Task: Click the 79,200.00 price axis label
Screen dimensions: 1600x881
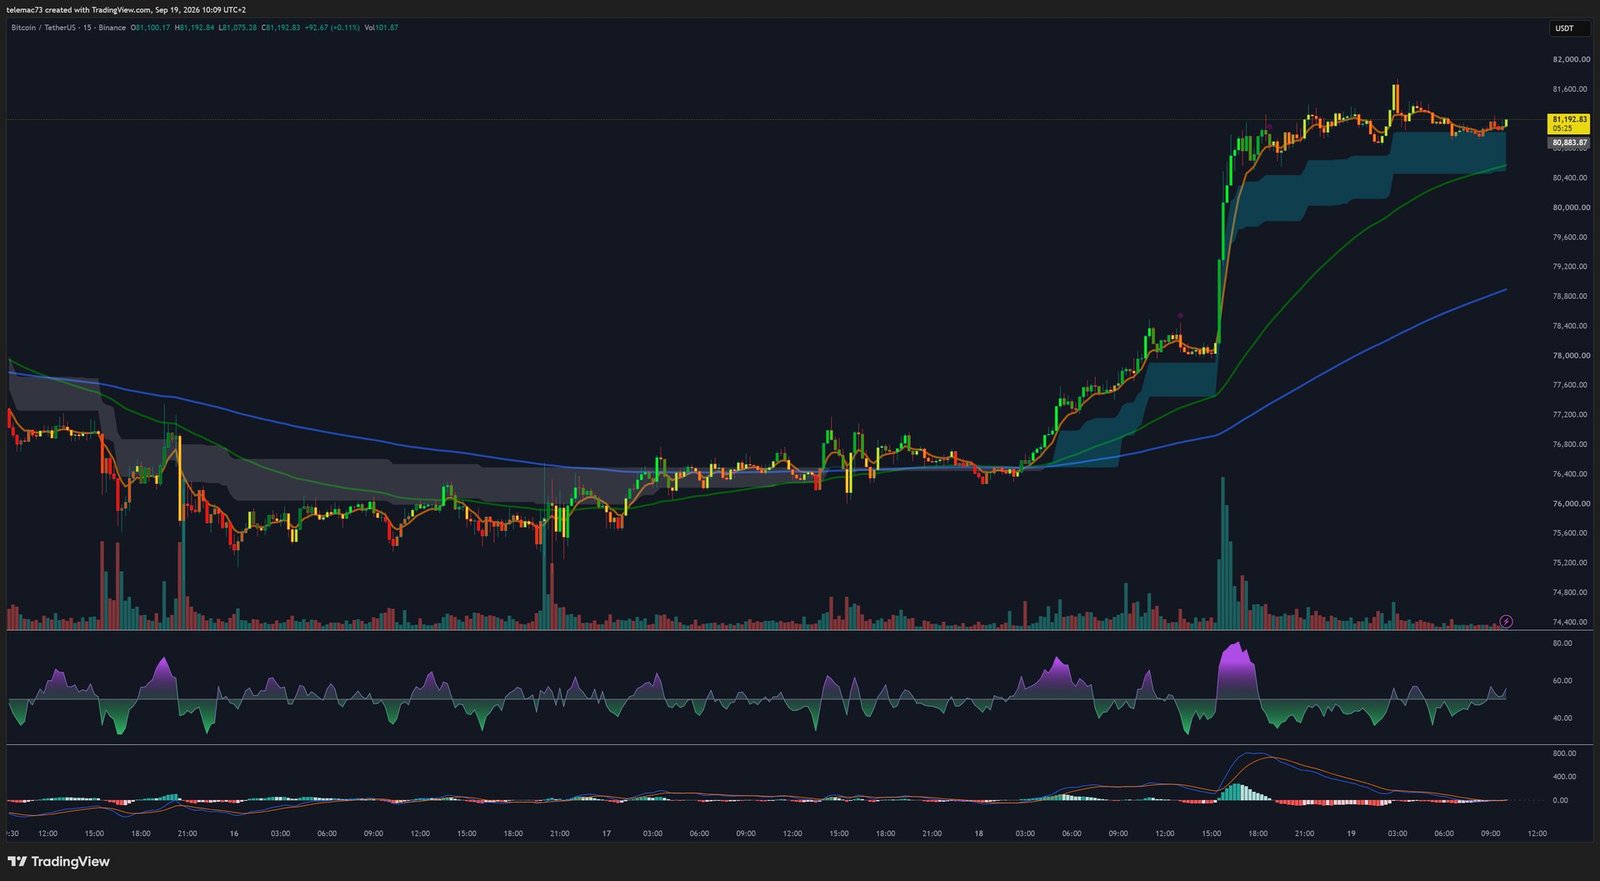Action: tap(1571, 267)
